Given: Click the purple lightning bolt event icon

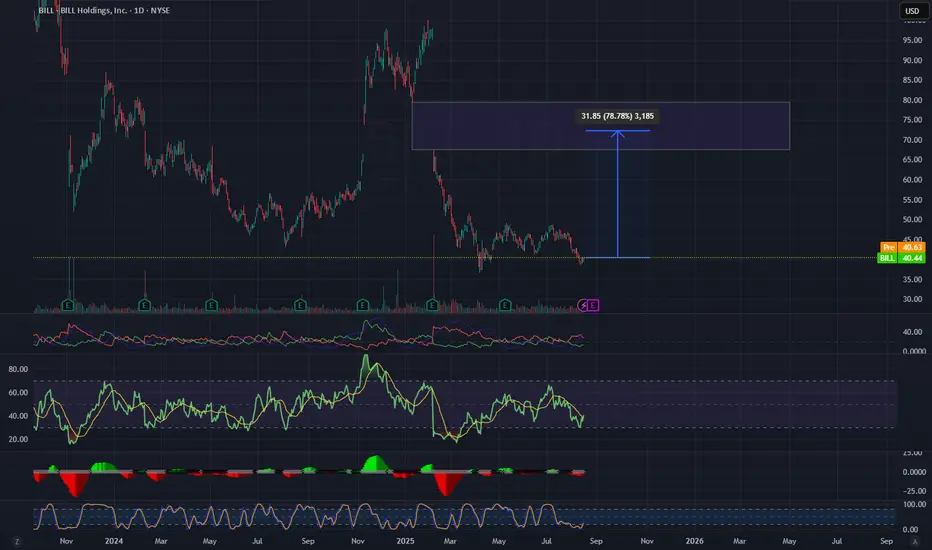Looking at the screenshot, I should pos(583,306).
